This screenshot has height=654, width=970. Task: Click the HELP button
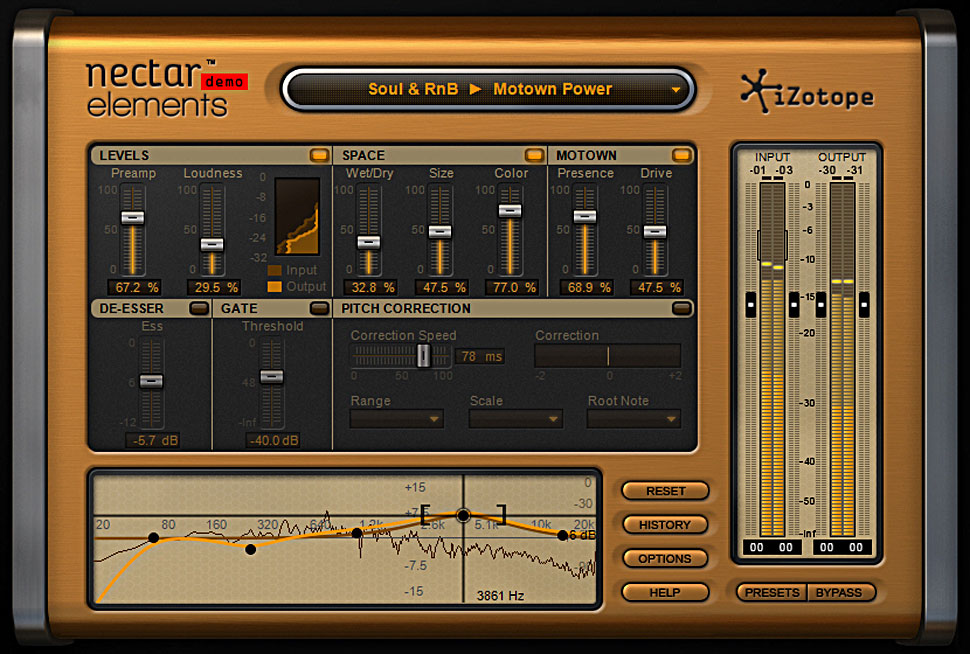click(x=666, y=593)
